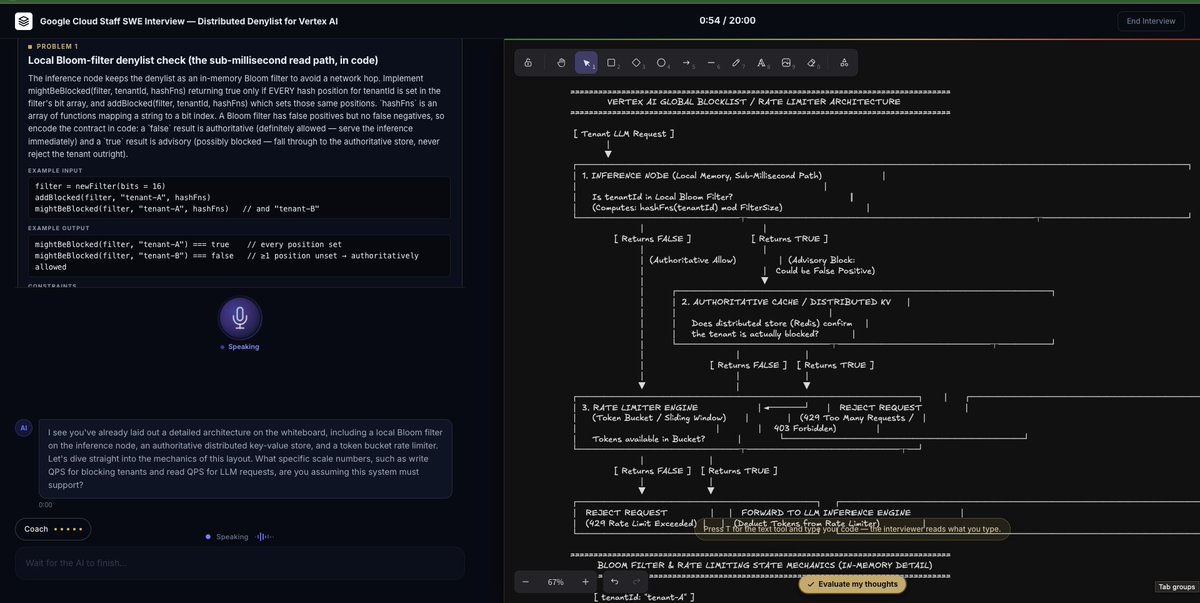Select the Text tool
The height and width of the screenshot is (603, 1200).
click(762, 63)
